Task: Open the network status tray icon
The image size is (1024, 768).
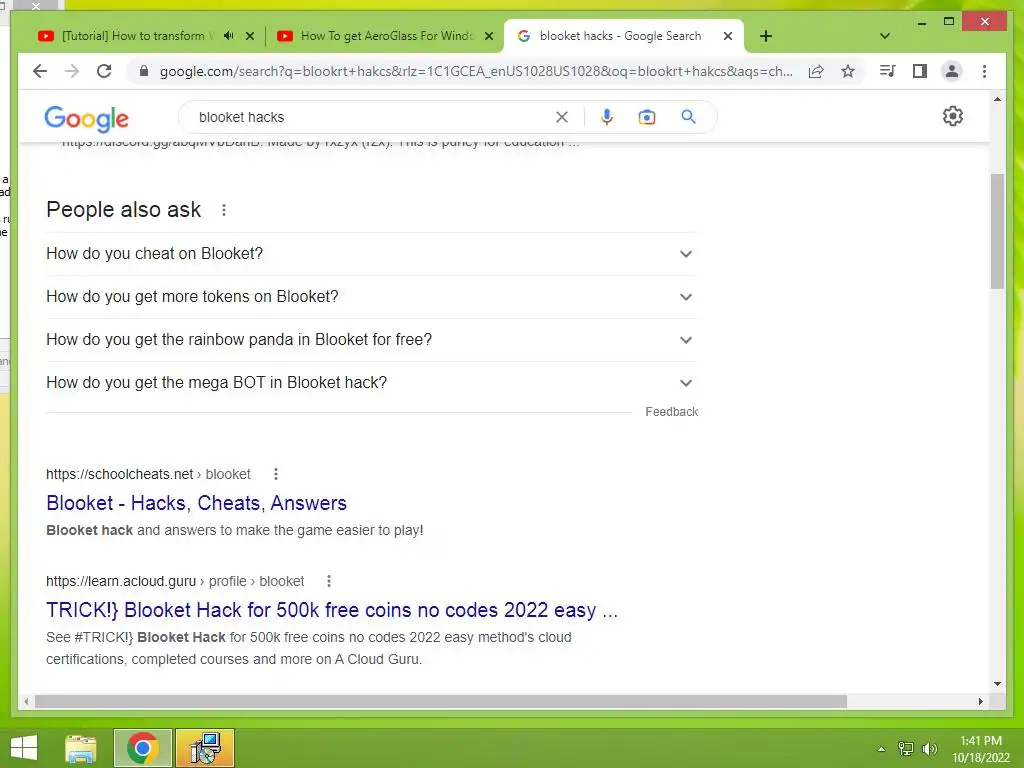Action: point(906,749)
